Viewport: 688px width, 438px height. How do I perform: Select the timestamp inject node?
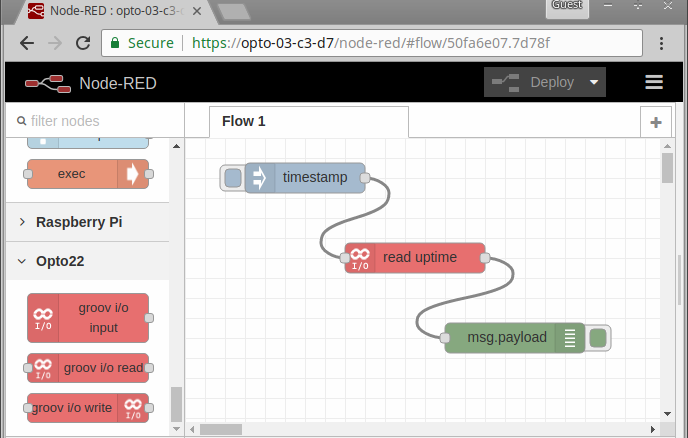tap(305, 178)
